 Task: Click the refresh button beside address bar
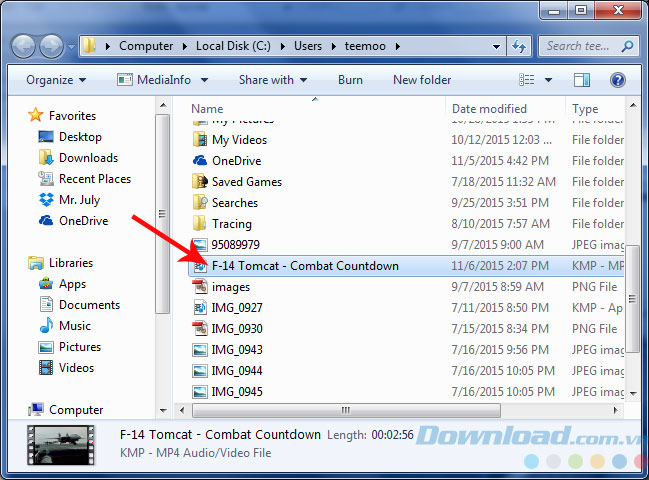(x=519, y=46)
